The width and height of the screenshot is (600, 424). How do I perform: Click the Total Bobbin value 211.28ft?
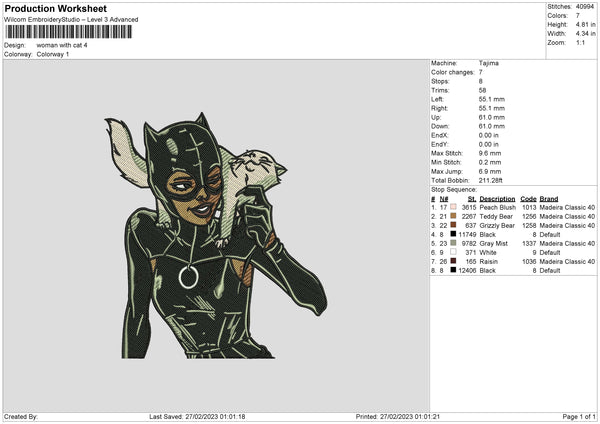tap(491, 180)
